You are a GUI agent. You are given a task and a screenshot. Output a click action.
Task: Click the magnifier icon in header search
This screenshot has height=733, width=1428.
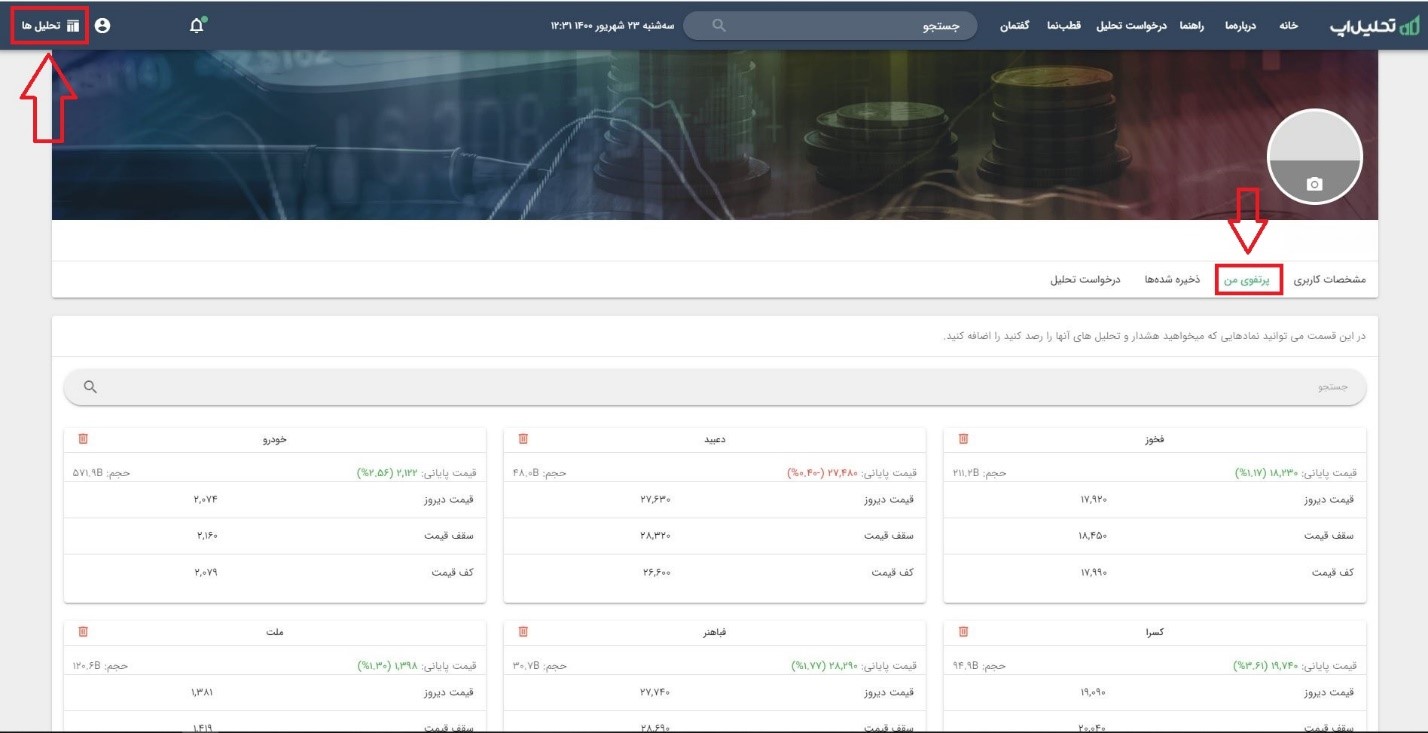click(718, 26)
